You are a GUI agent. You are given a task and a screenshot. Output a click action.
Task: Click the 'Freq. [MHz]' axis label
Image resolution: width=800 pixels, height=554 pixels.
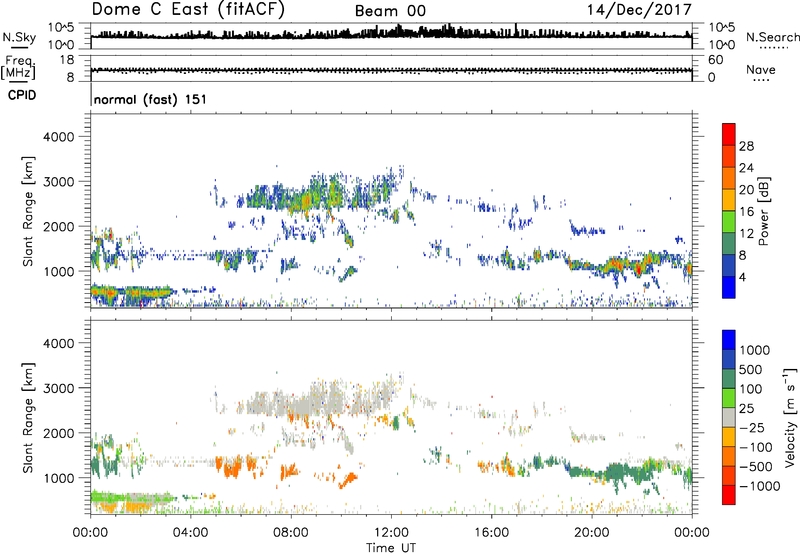pos(18,68)
